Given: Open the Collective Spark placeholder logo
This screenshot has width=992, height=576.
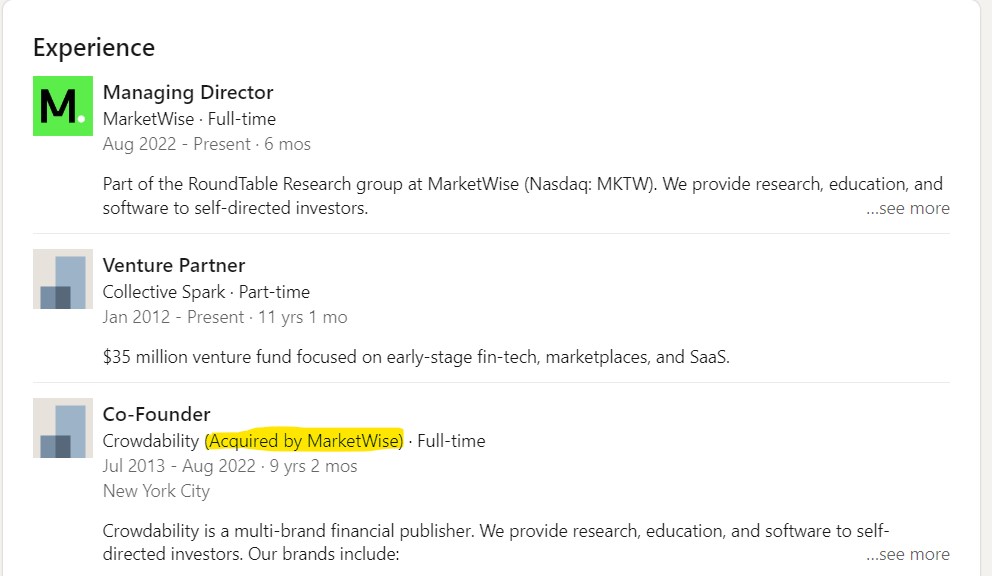Looking at the screenshot, I should point(63,279).
